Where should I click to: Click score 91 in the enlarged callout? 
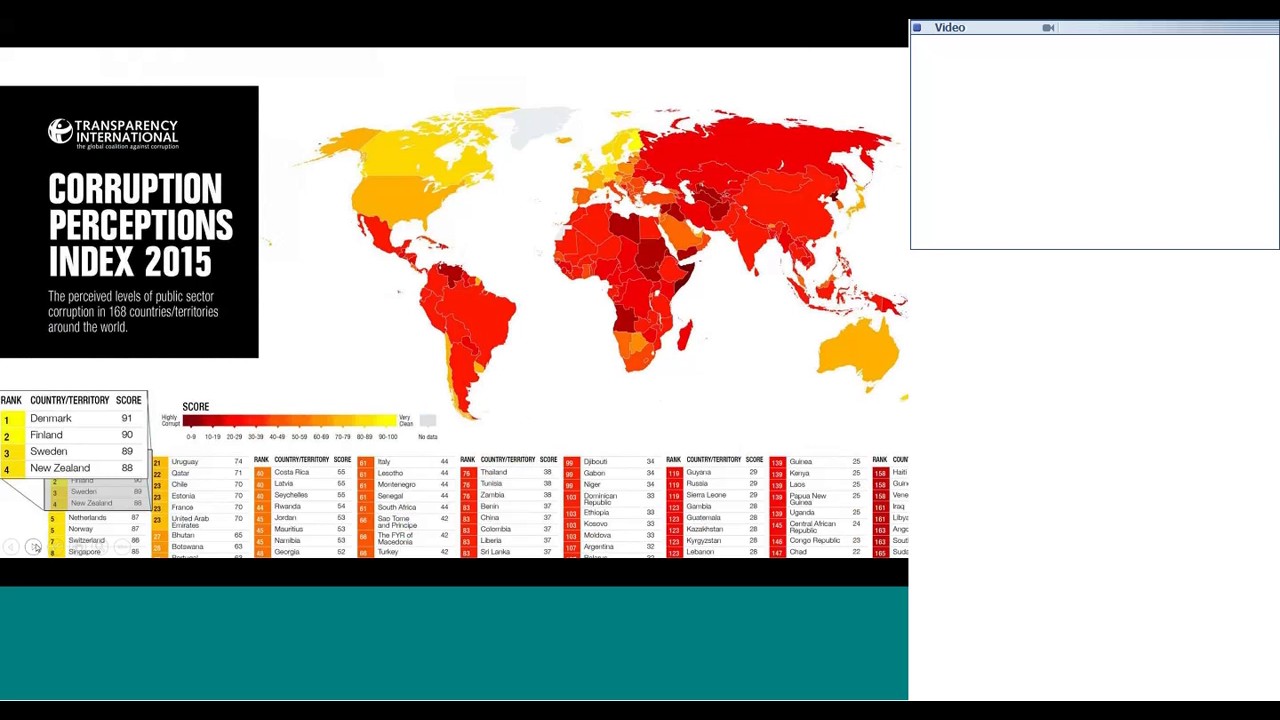pyautogui.click(x=126, y=418)
